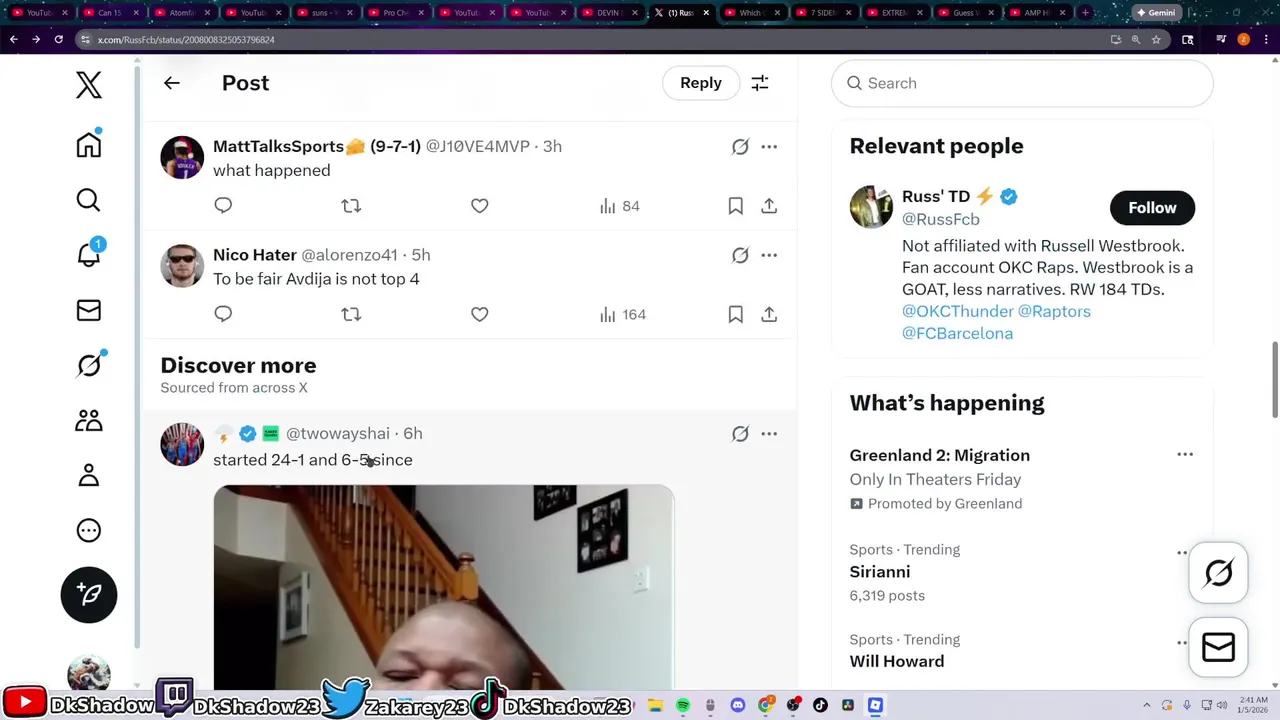
Task: Ask Grok about twowayshai post
Action: pos(740,434)
